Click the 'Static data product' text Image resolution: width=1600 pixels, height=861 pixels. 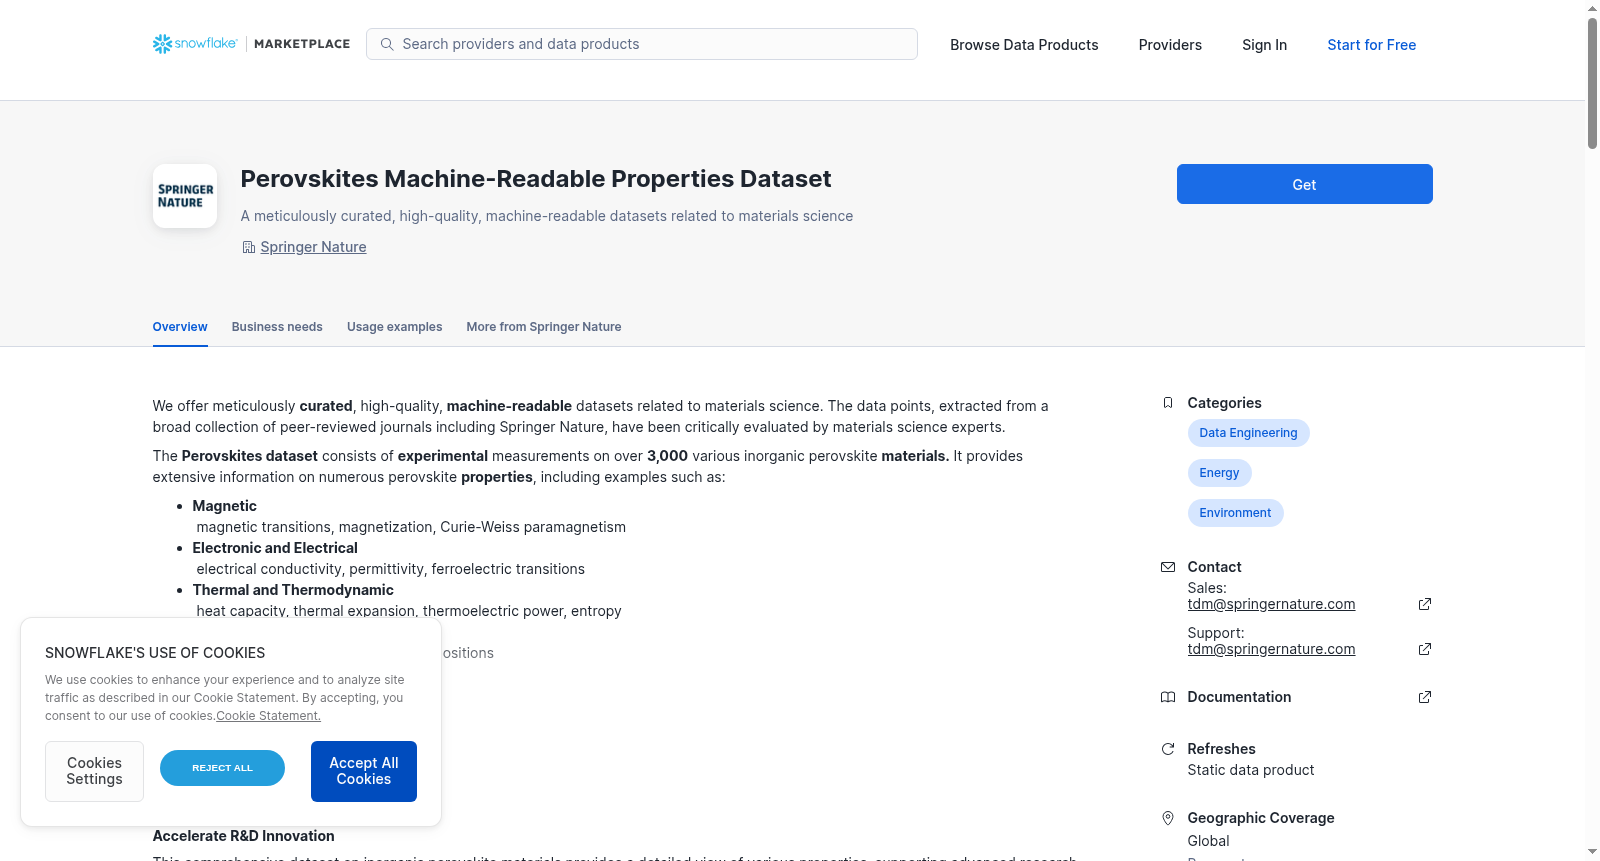(1250, 770)
